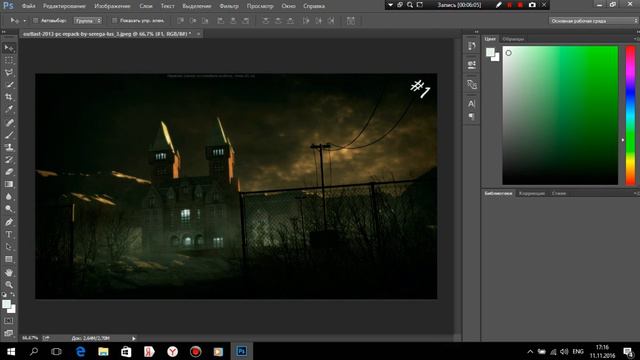Open the Character panel icon
Image resolution: width=640 pixels, height=360 pixels.
471,104
